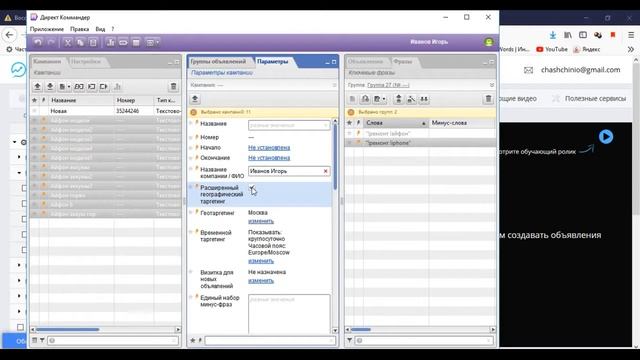This screenshot has height=360, width=640.
Task: Open the dropdown in phrases toolbar
Action: point(380,99)
